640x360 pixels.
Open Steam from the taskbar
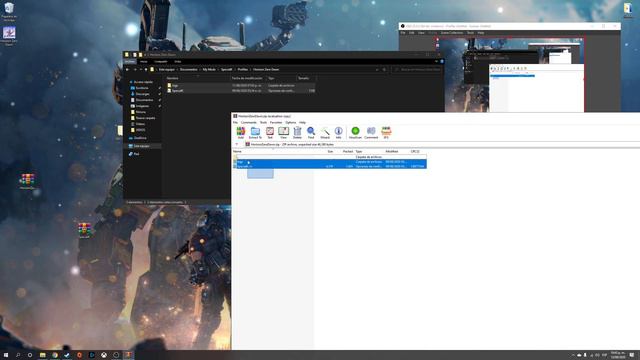67,355
